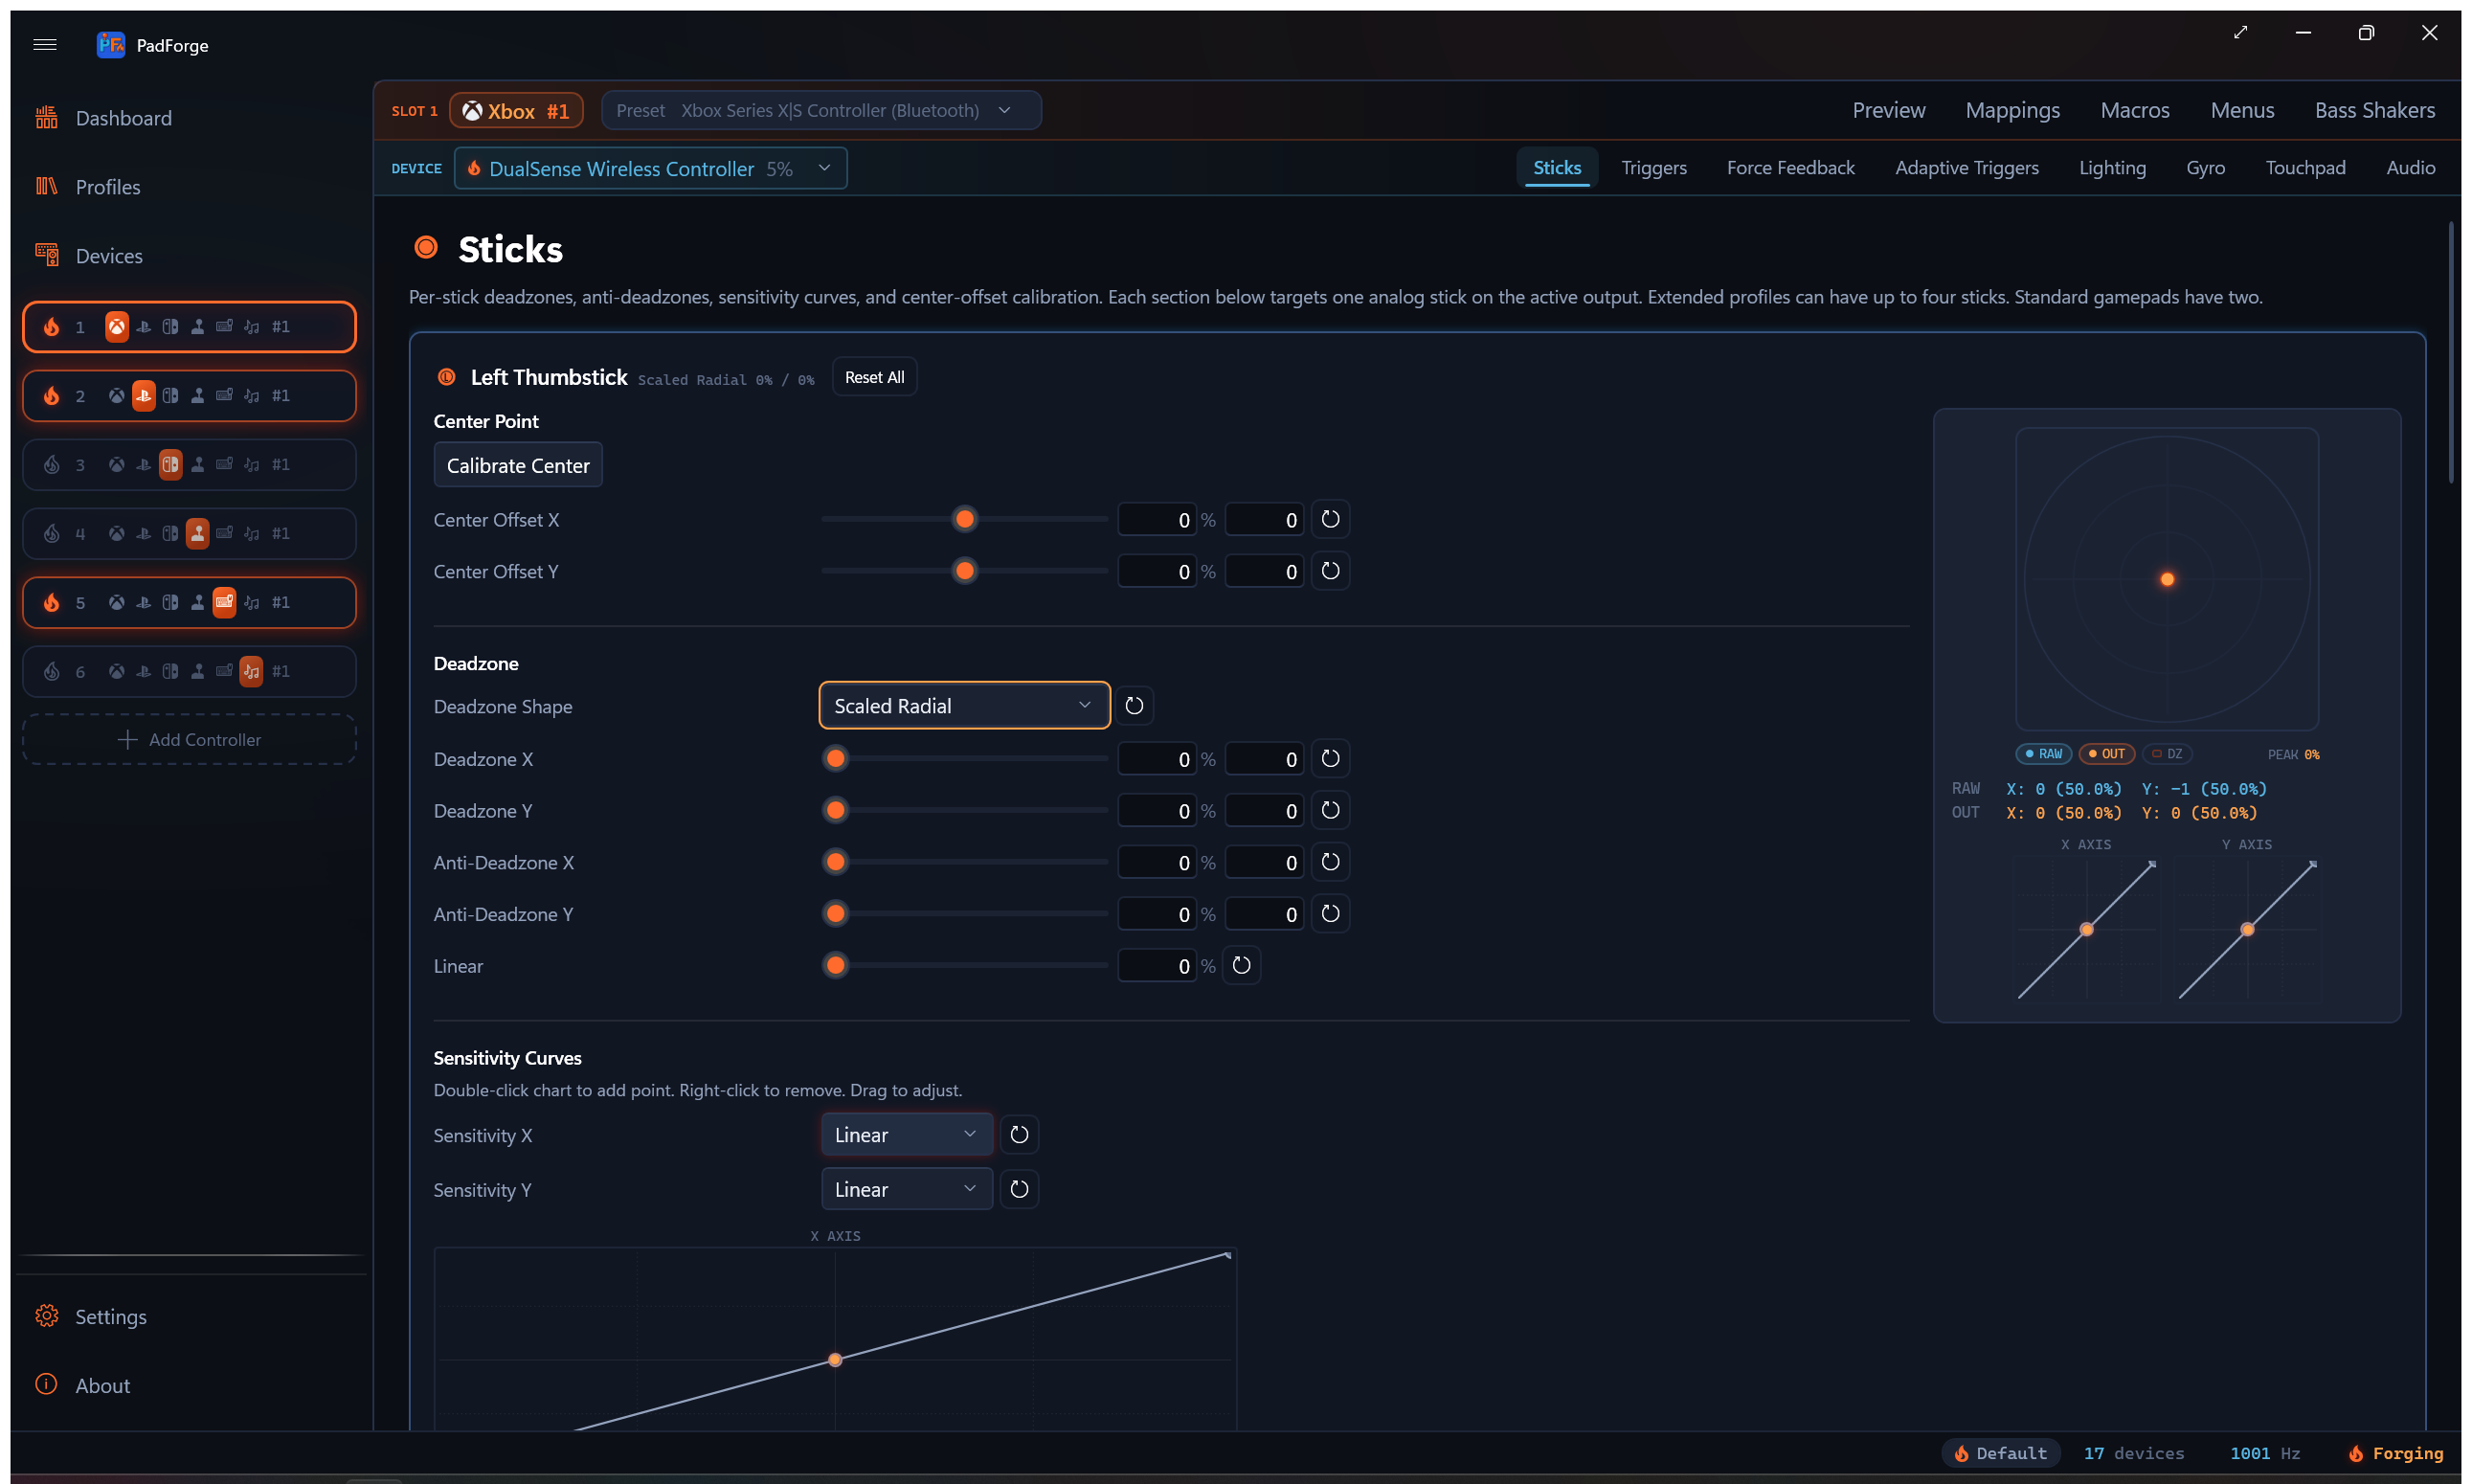Screen dimensions: 2472x1484
Task: Click the Calibrate Center button
Action: point(518,465)
